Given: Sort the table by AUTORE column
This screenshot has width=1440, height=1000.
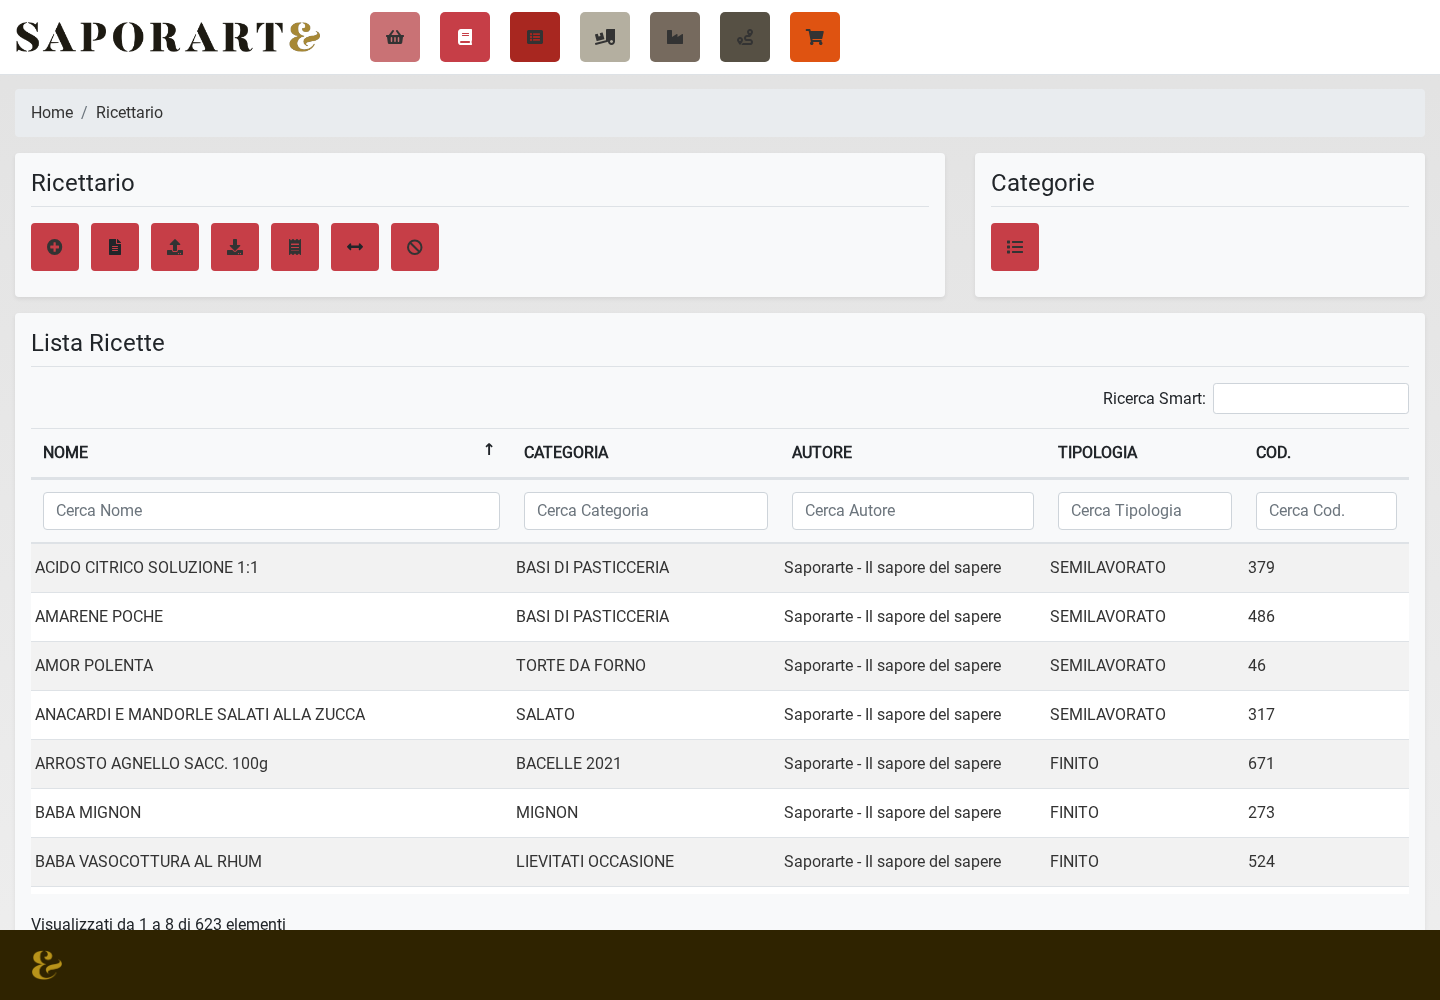Looking at the screenshot, I should pyautogui.click(x=913, y=453).
